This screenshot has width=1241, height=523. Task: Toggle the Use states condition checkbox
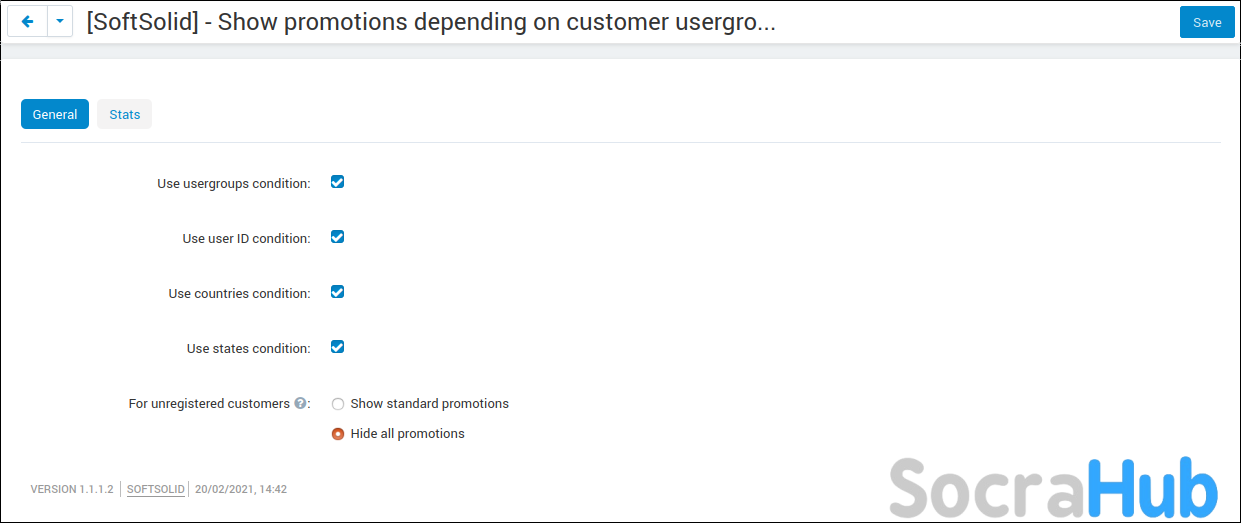[338, 347]
